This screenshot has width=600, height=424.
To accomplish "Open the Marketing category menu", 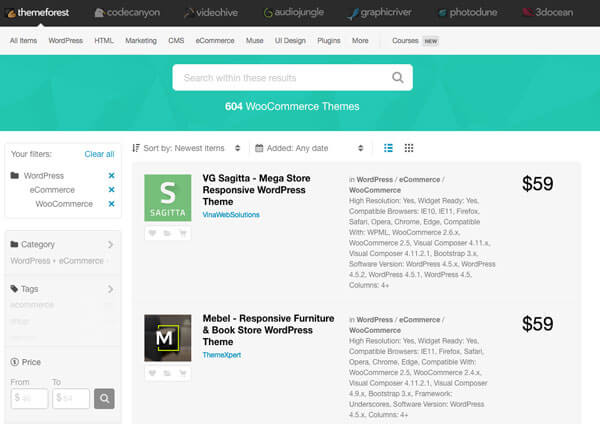I will point(141,41).
